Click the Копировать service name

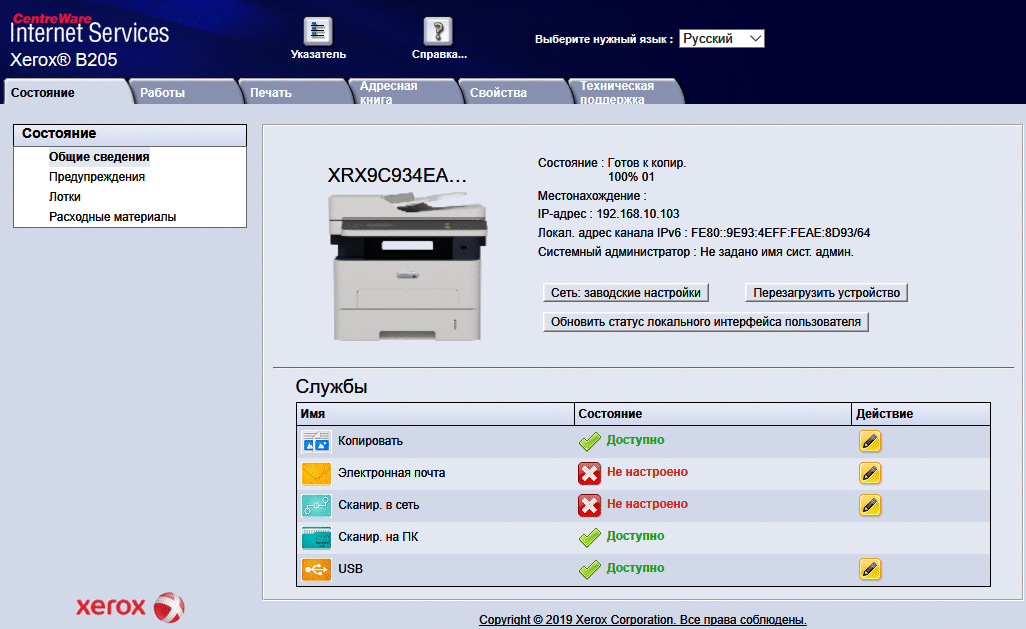[370, 441]
